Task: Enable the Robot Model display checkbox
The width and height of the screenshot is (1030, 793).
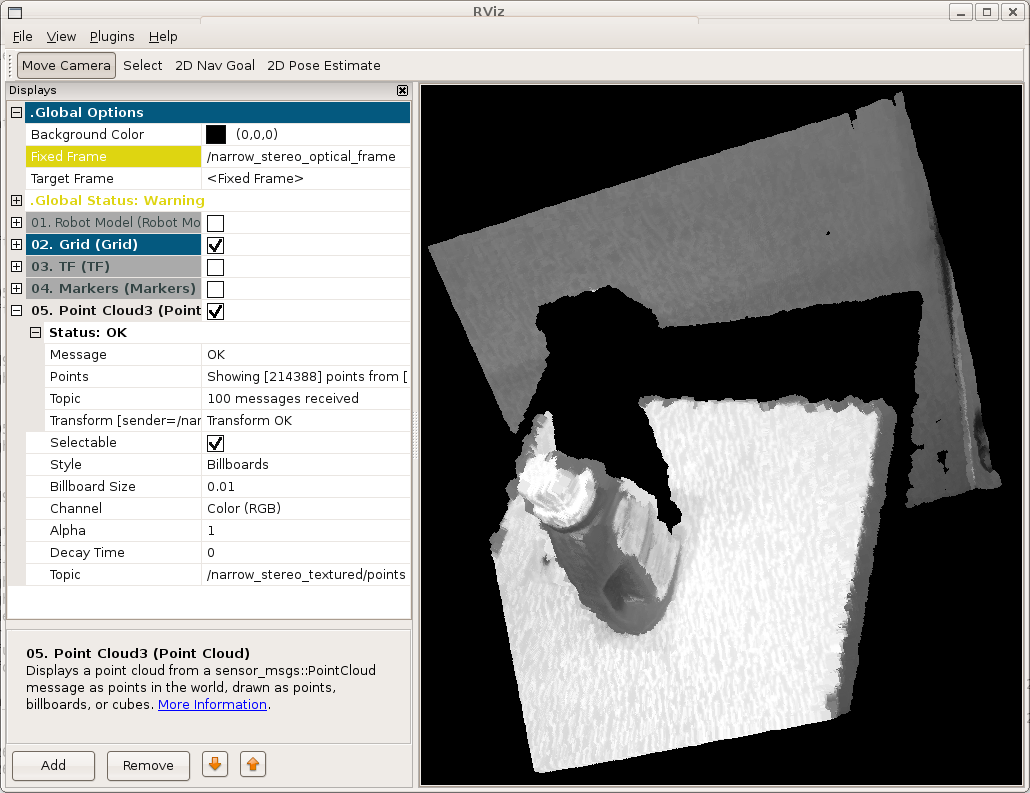Action: click(x=215, y=223)
